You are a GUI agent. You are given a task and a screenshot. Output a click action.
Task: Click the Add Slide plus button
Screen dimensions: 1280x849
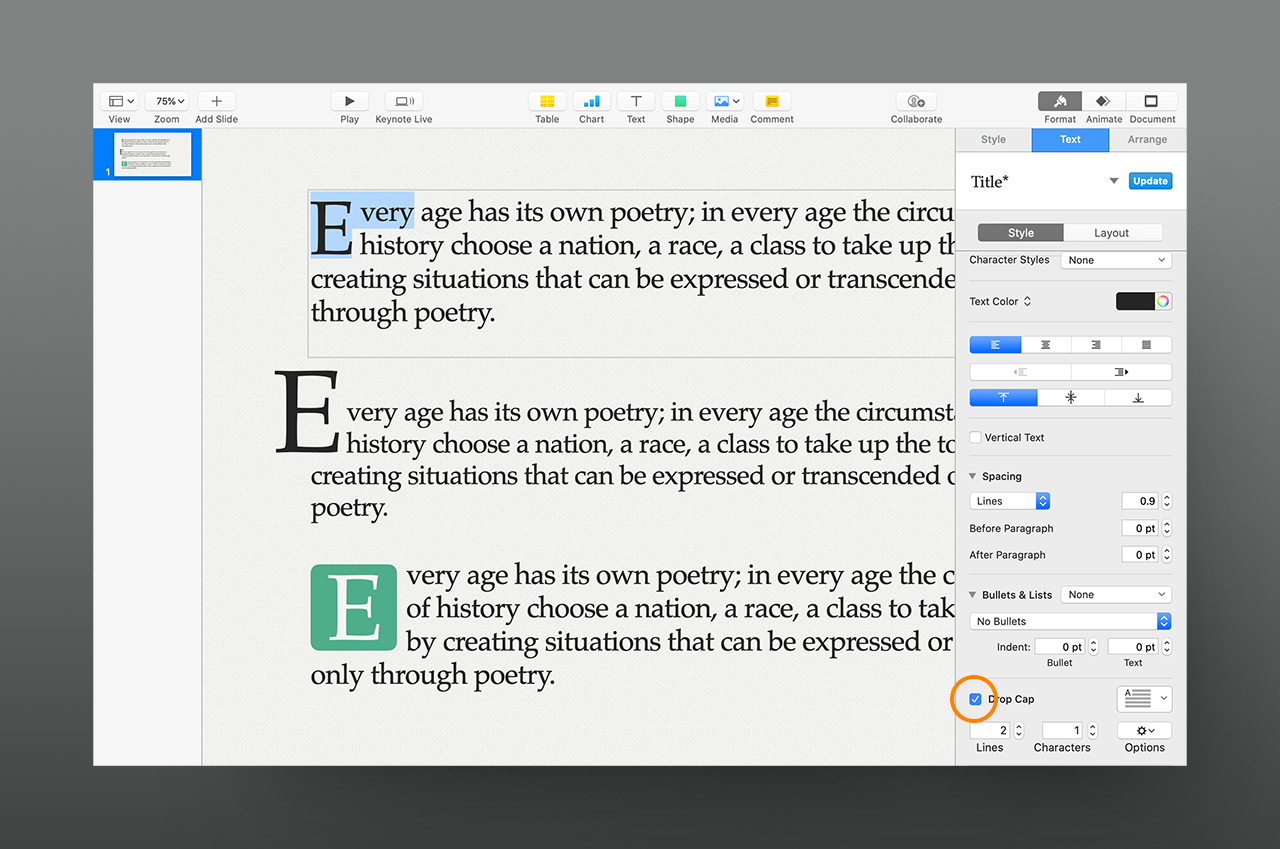click(216, 101)
